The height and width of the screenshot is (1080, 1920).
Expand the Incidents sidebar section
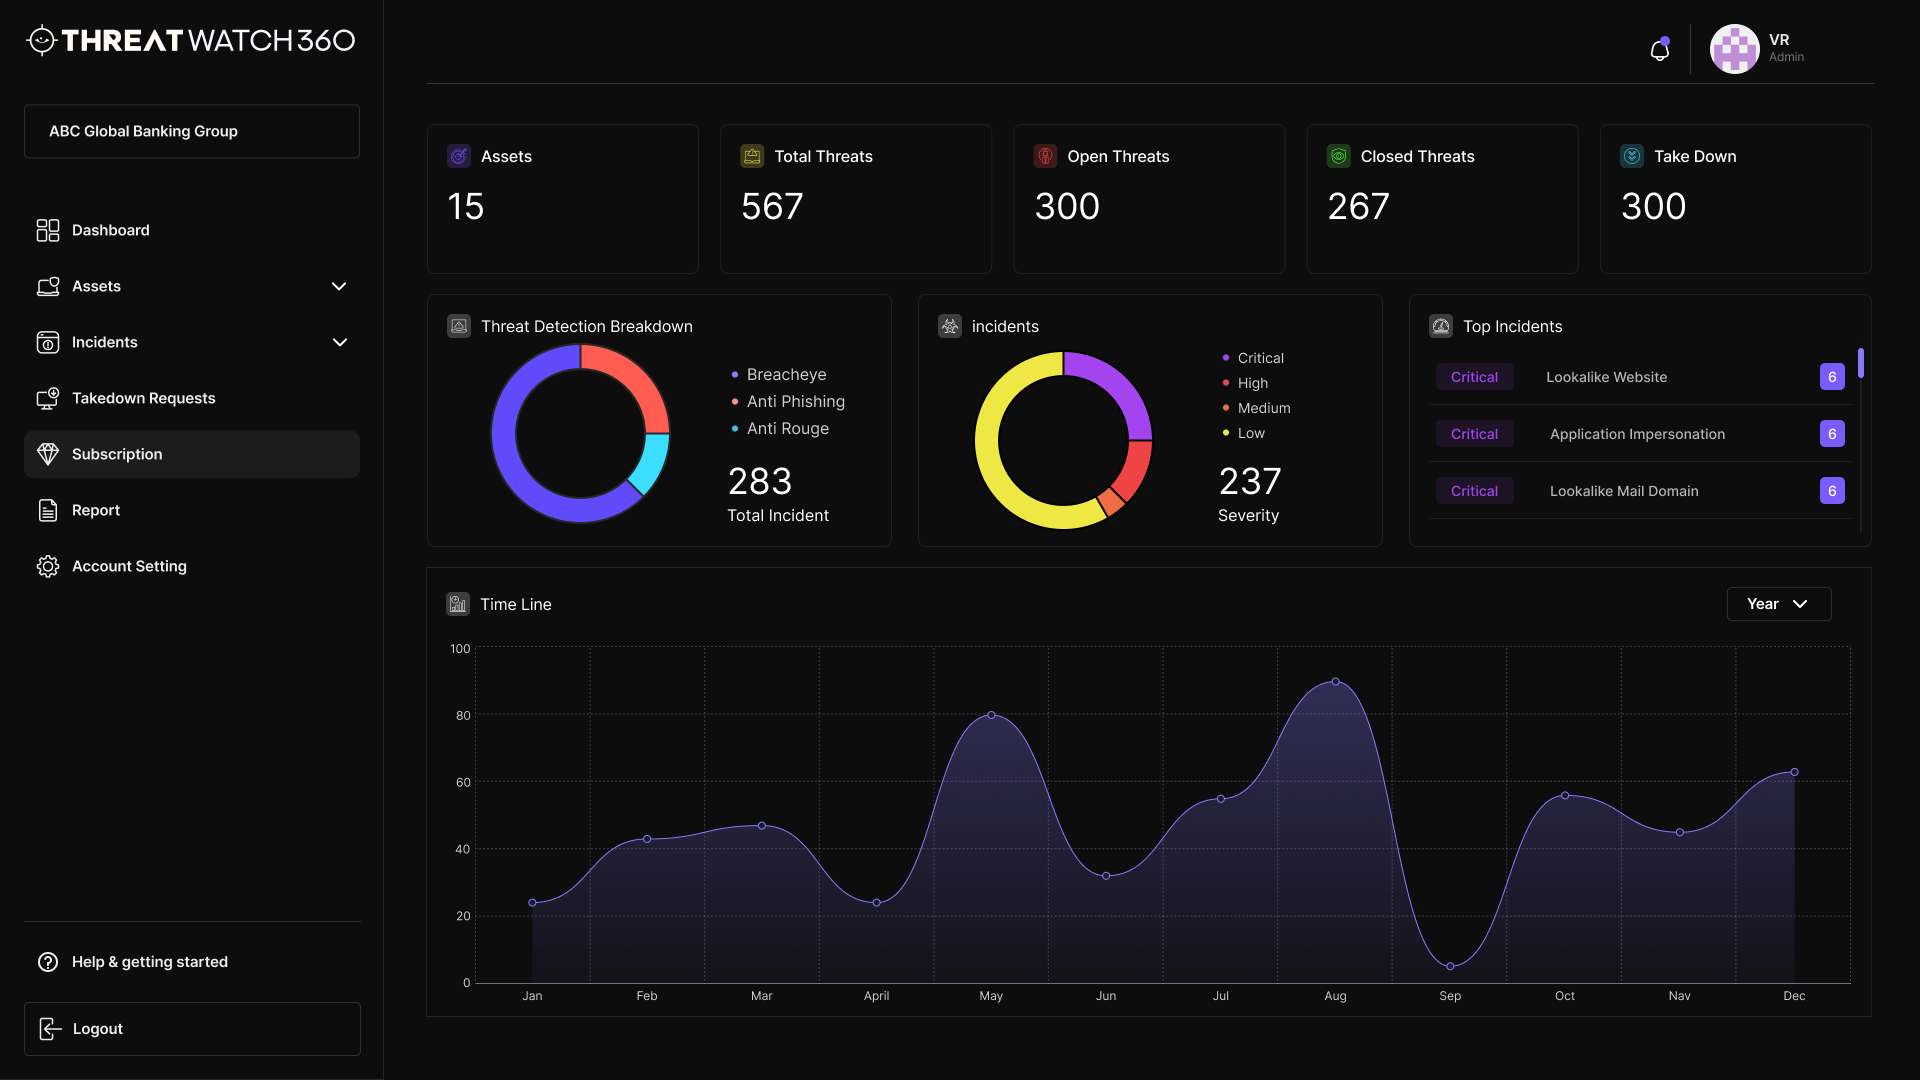339,342
